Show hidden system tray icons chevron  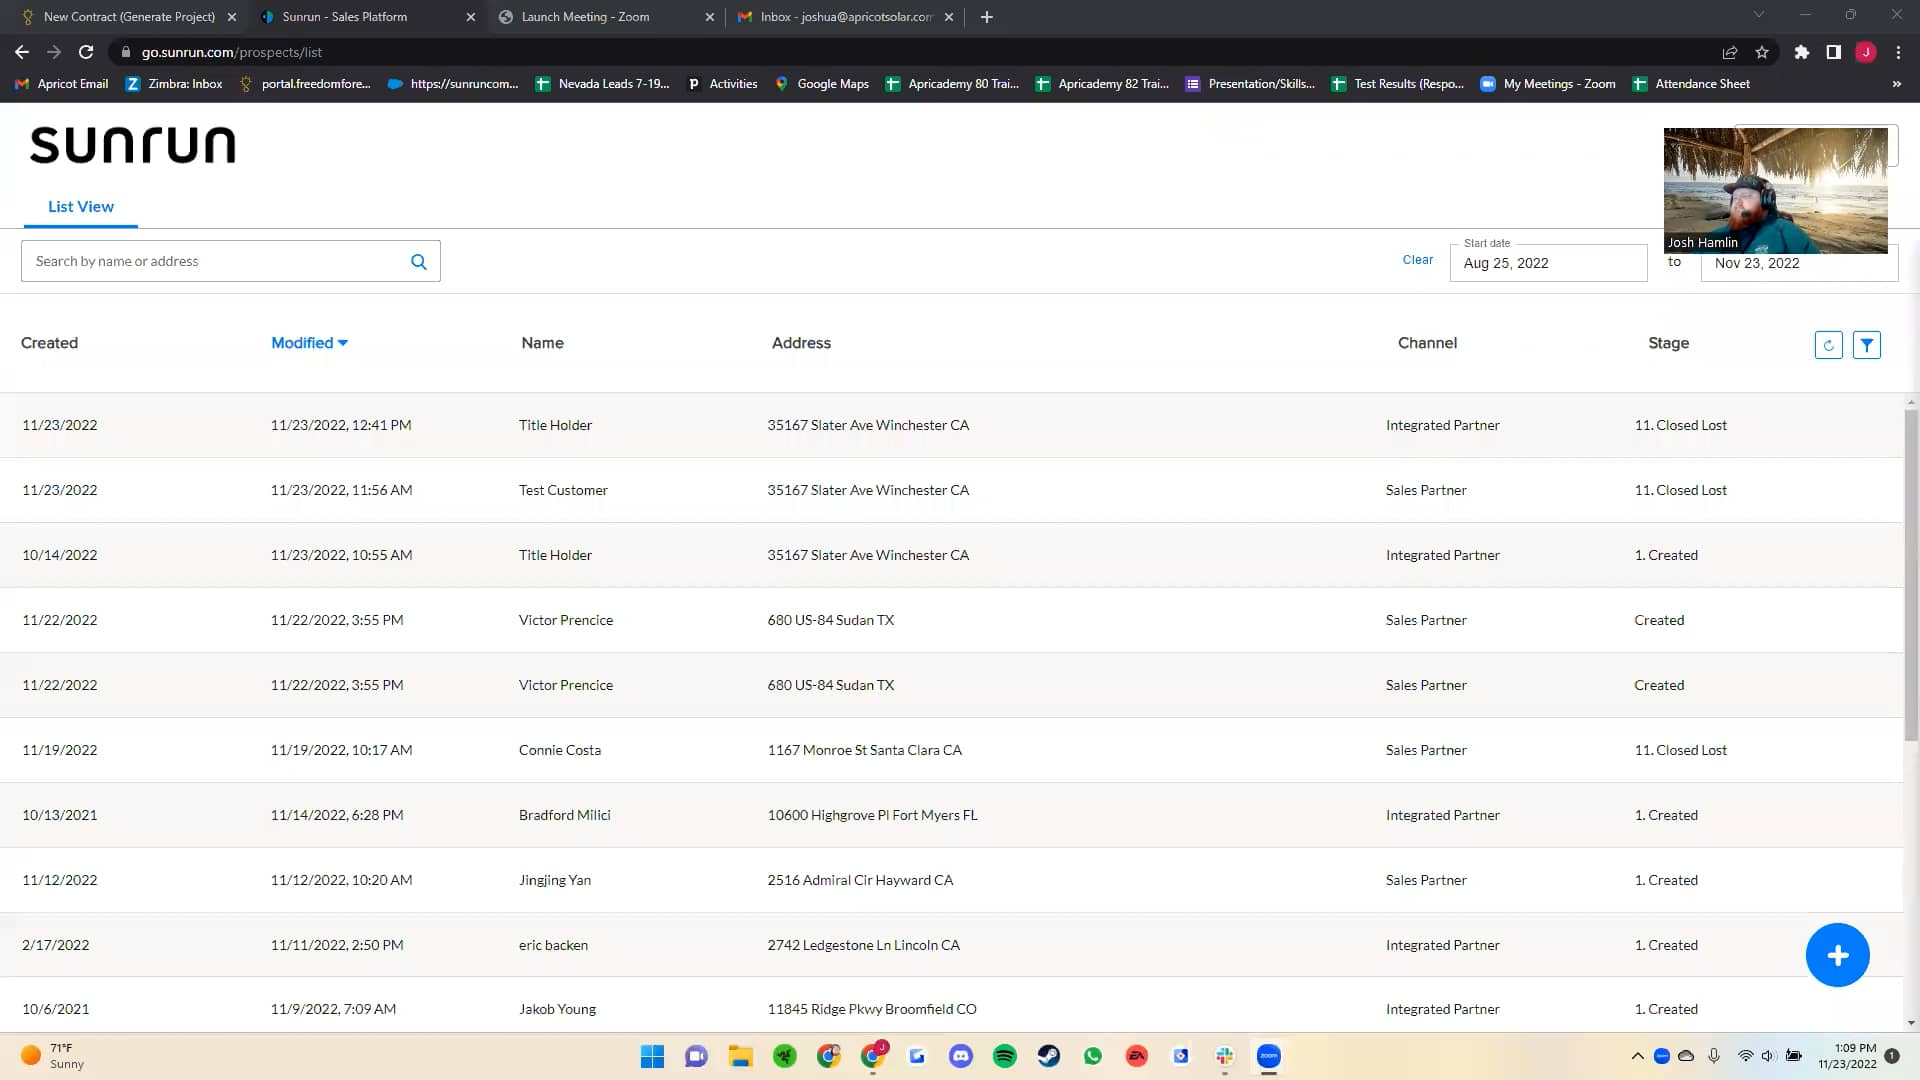[x=1637, y=1056]
